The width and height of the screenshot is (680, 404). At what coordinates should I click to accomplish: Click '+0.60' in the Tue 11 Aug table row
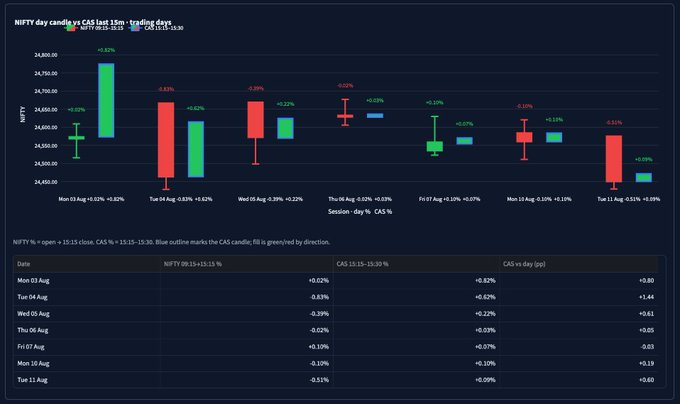646,380
